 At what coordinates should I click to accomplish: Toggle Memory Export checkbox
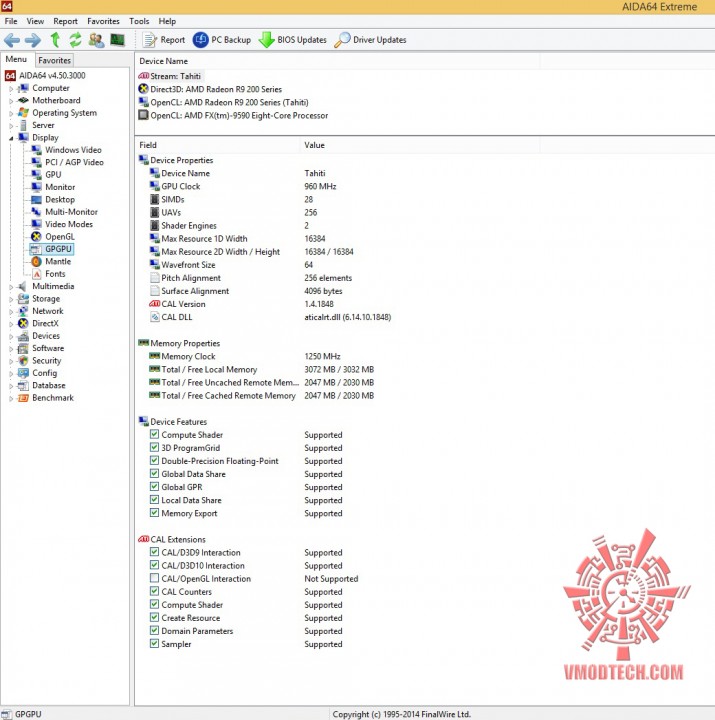coord(154,512)
